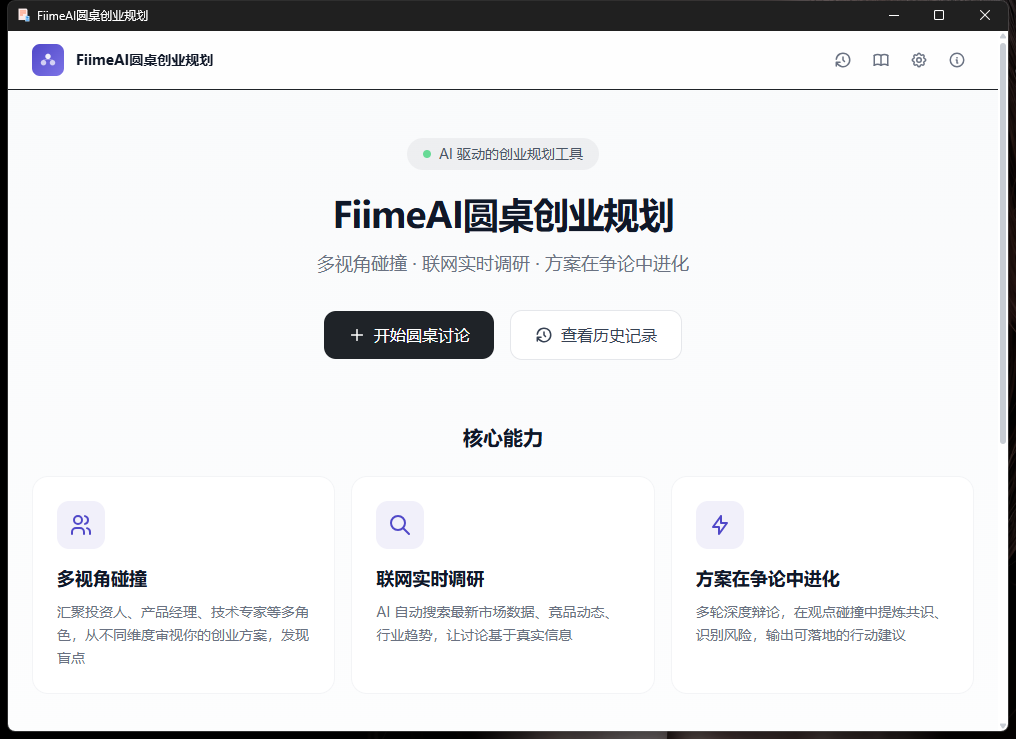Open 查看历史记录 button
This screenshot has width=1016, height=739.
click(x=596, y=335)
